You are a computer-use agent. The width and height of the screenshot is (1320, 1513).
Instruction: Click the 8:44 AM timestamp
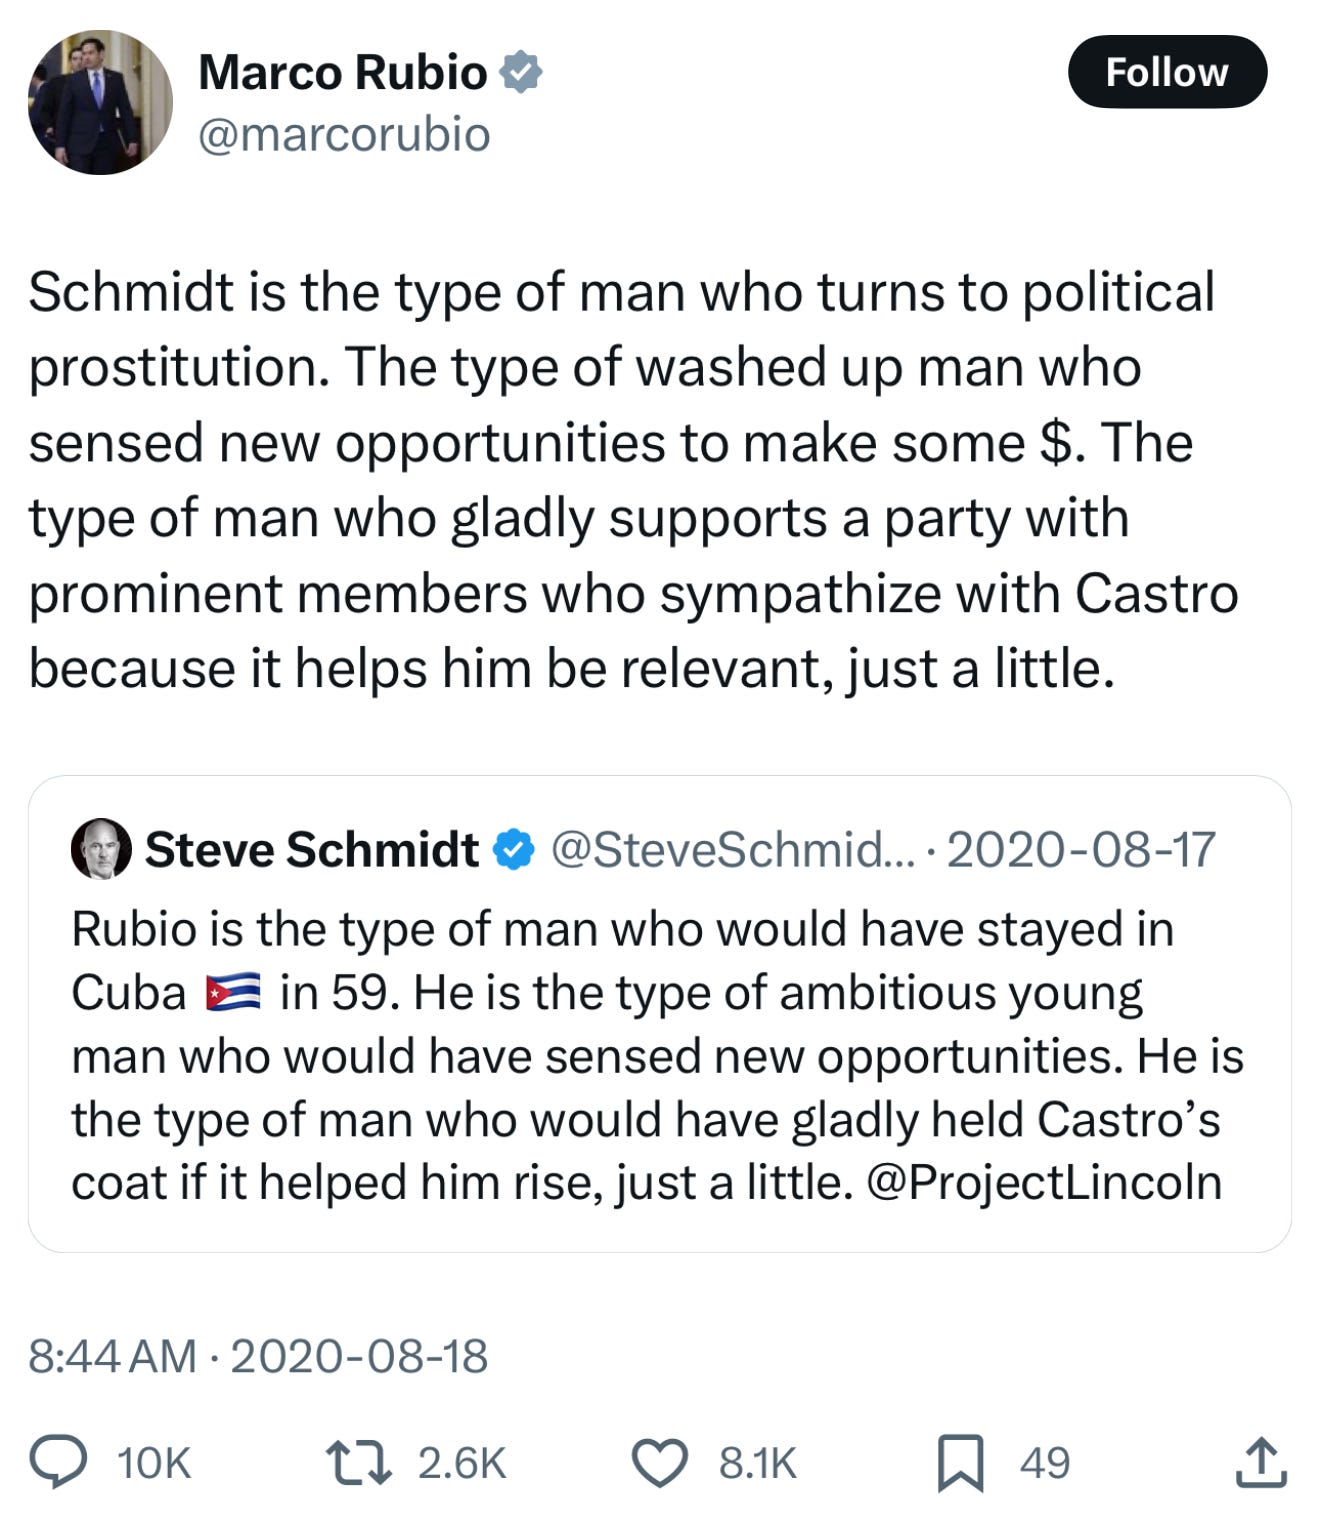(112, 1356)
